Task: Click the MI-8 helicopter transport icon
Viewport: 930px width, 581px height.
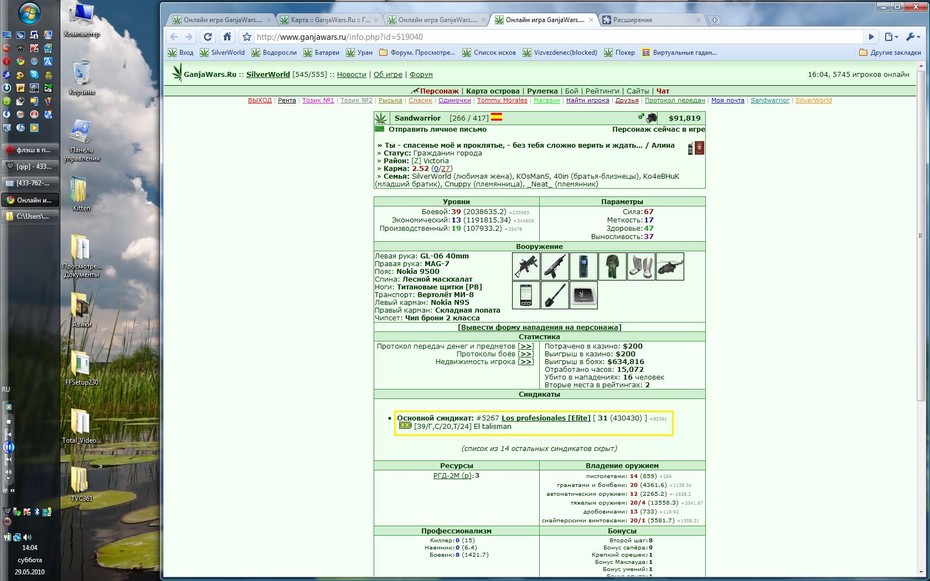Action: click(670, 266)
